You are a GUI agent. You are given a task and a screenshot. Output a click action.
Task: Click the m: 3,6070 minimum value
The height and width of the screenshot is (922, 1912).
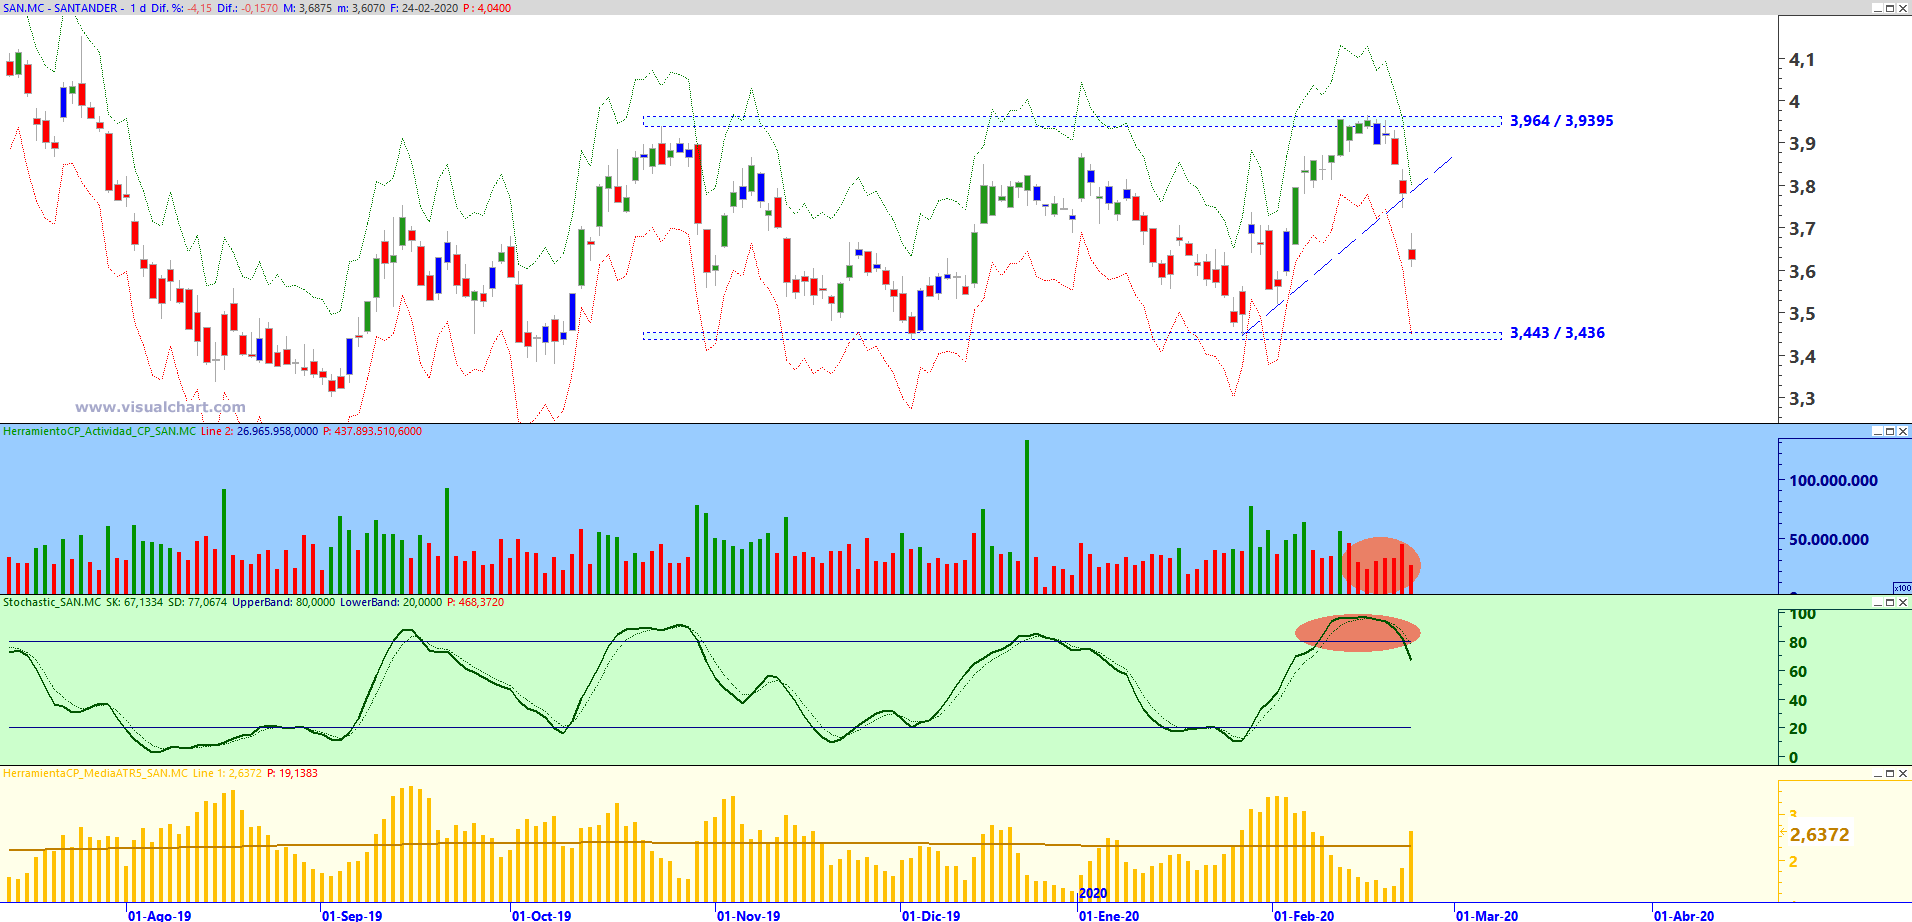coord(361,8)
